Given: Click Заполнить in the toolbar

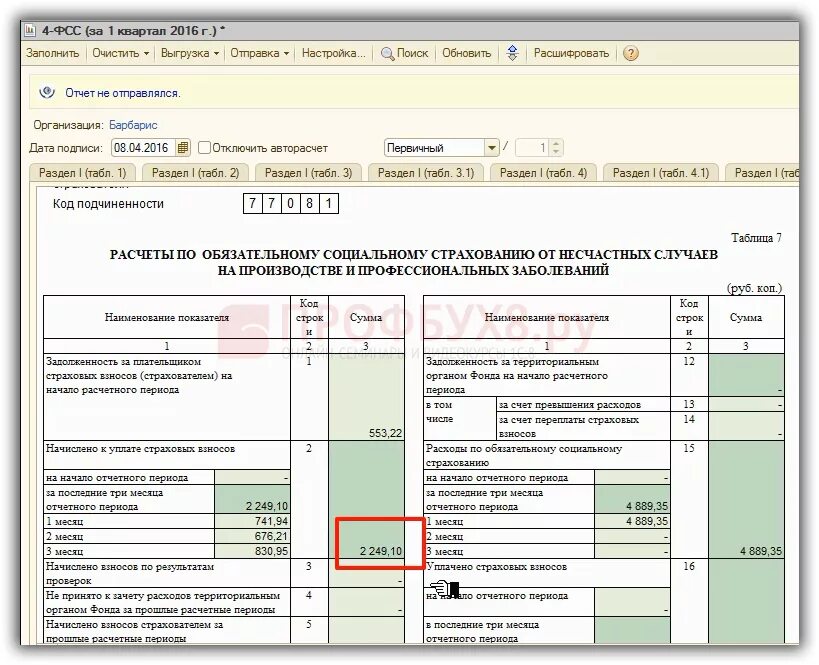Looking at the screenshot, I should (x=52, y=53).
